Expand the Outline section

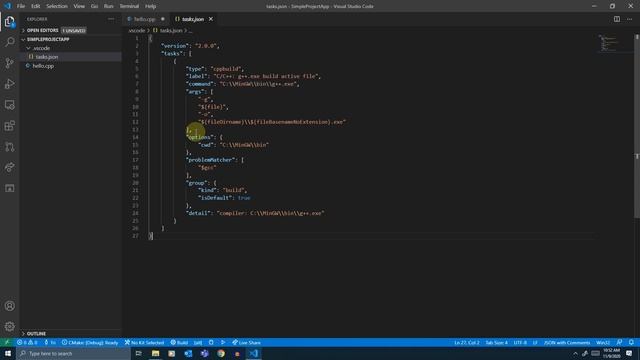[x=71, y=333]
